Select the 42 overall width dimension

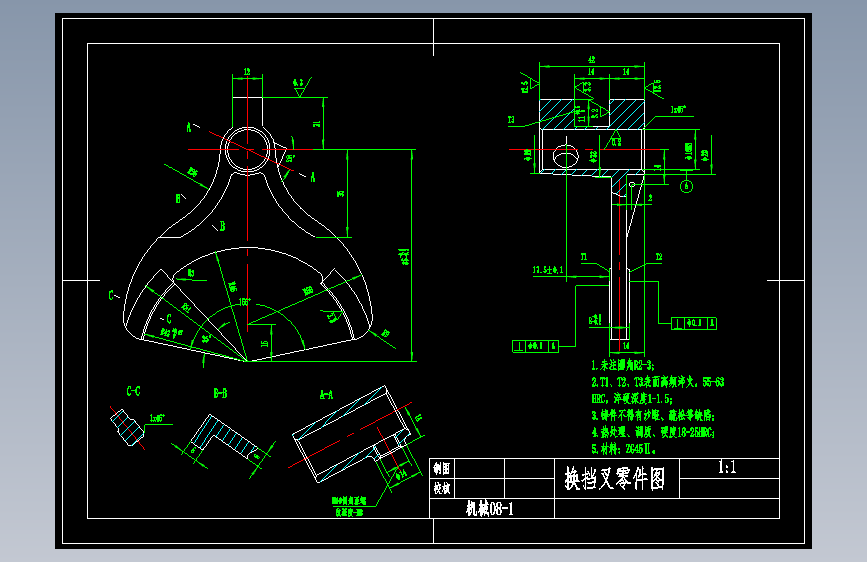pyautogui.click(x=592, y=60)
